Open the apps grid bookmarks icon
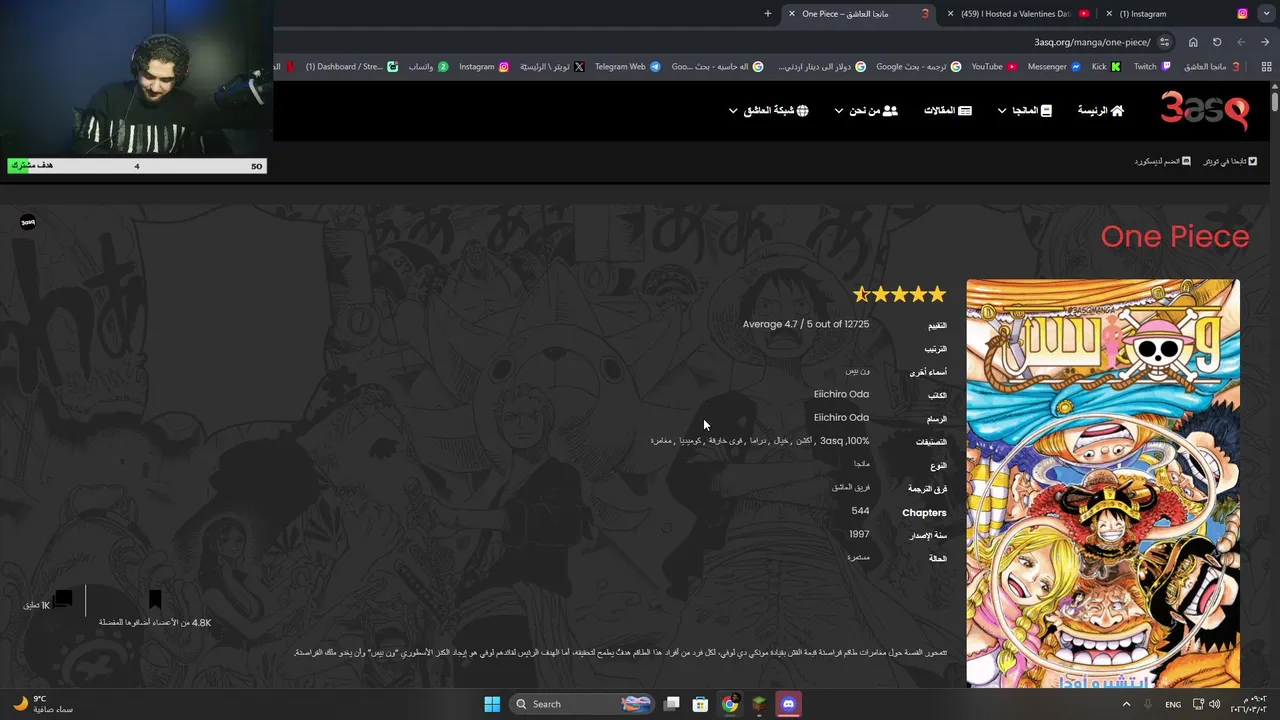The width and height of the screenshot is (1280, 720). click(x=1266, y=67)
